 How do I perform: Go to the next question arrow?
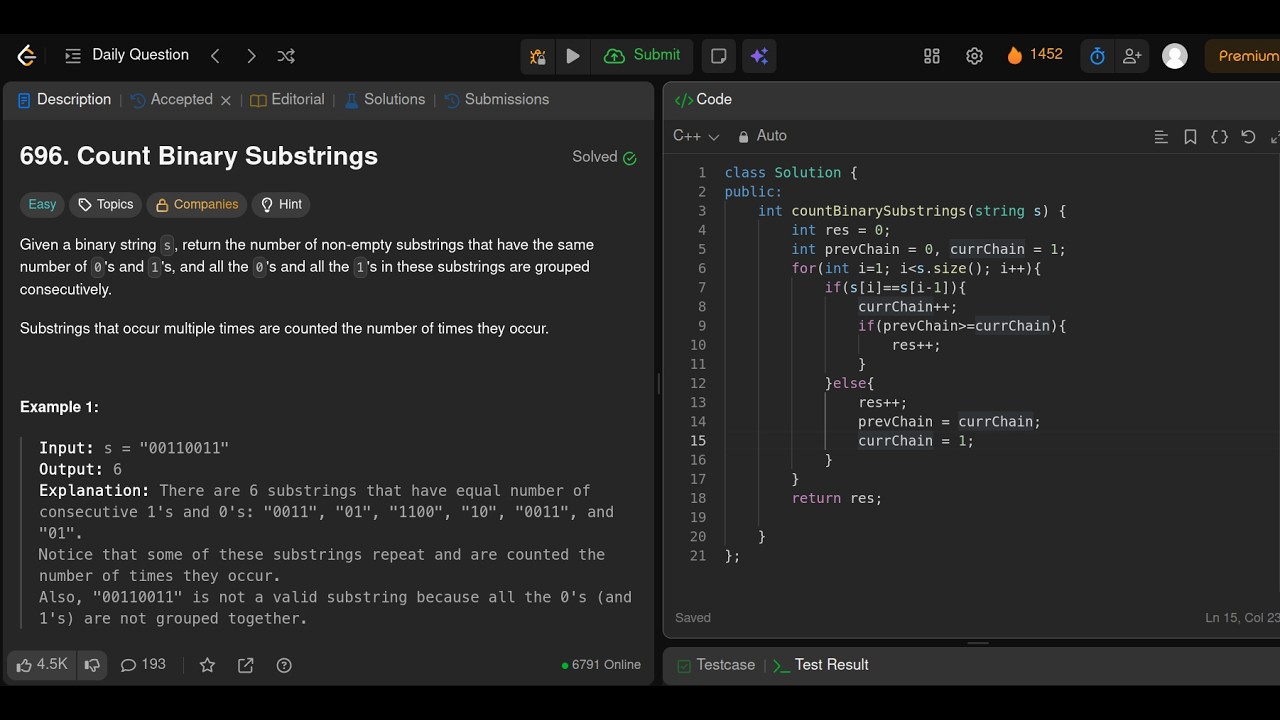251,56
